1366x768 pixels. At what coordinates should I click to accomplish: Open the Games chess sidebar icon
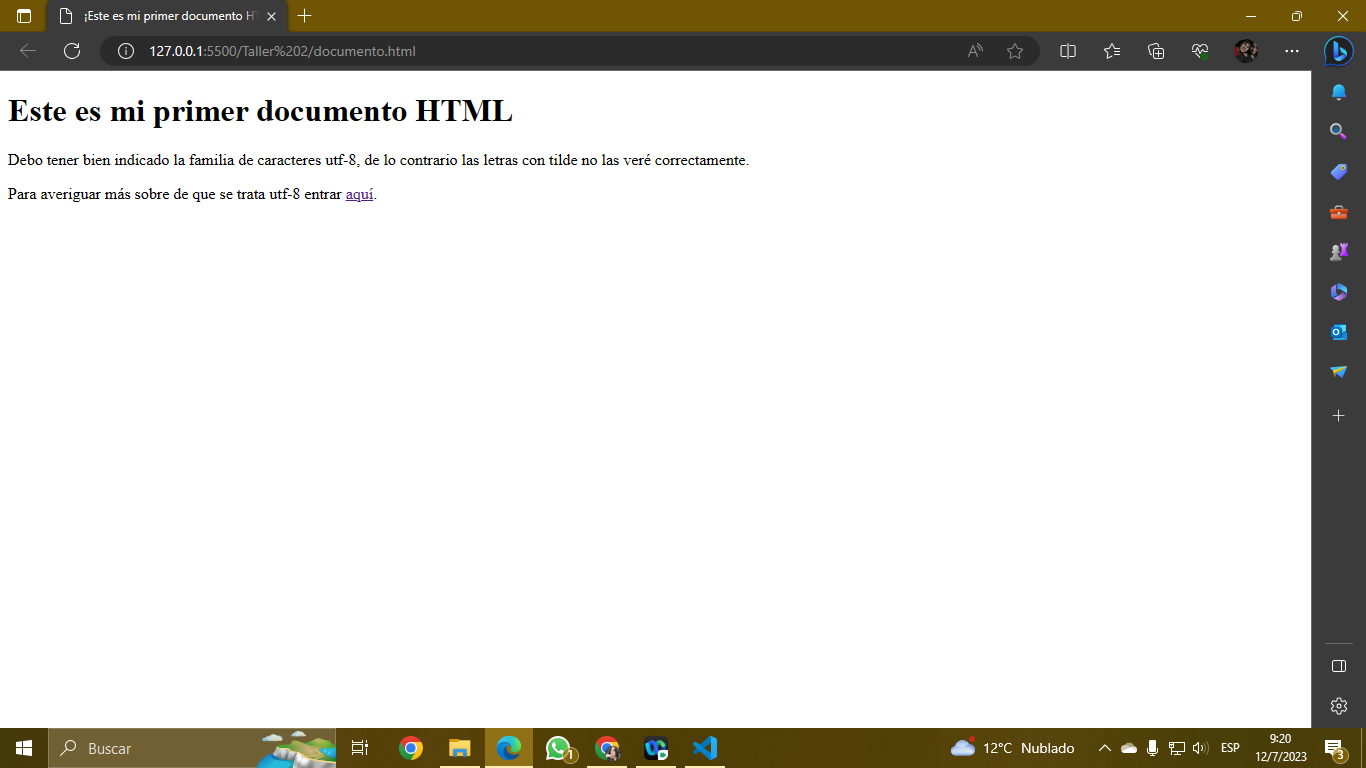1338,252
